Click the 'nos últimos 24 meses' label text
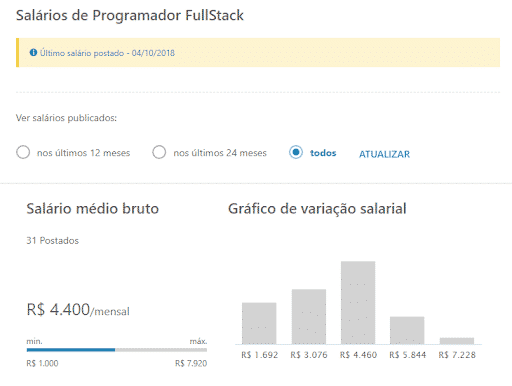512x386 pixels. 220,153
